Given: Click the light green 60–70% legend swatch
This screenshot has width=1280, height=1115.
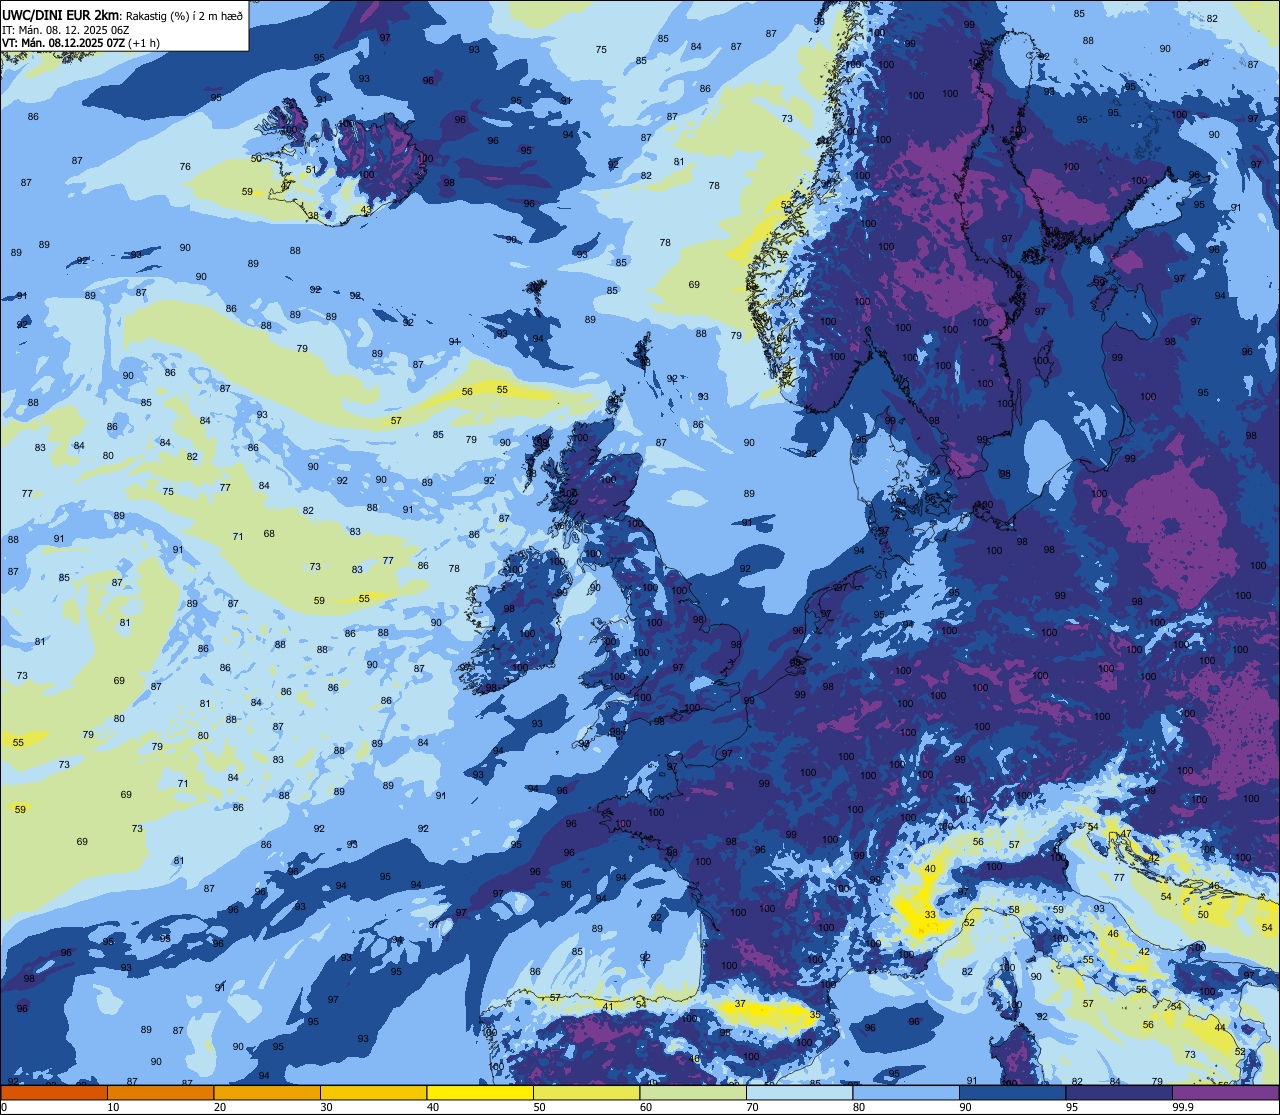Looking at the screenshot, I should tap(693, 1092).
